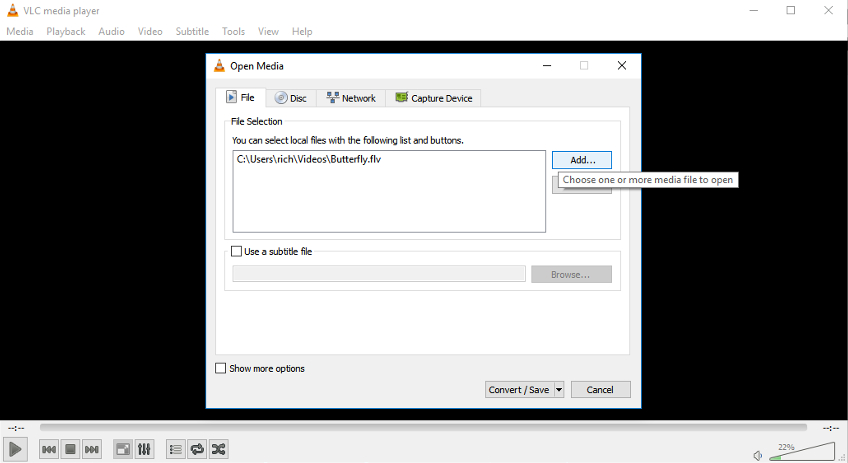Click remaining time label at right of seek bar
This screenshot has width=848, height=463.
831,428
